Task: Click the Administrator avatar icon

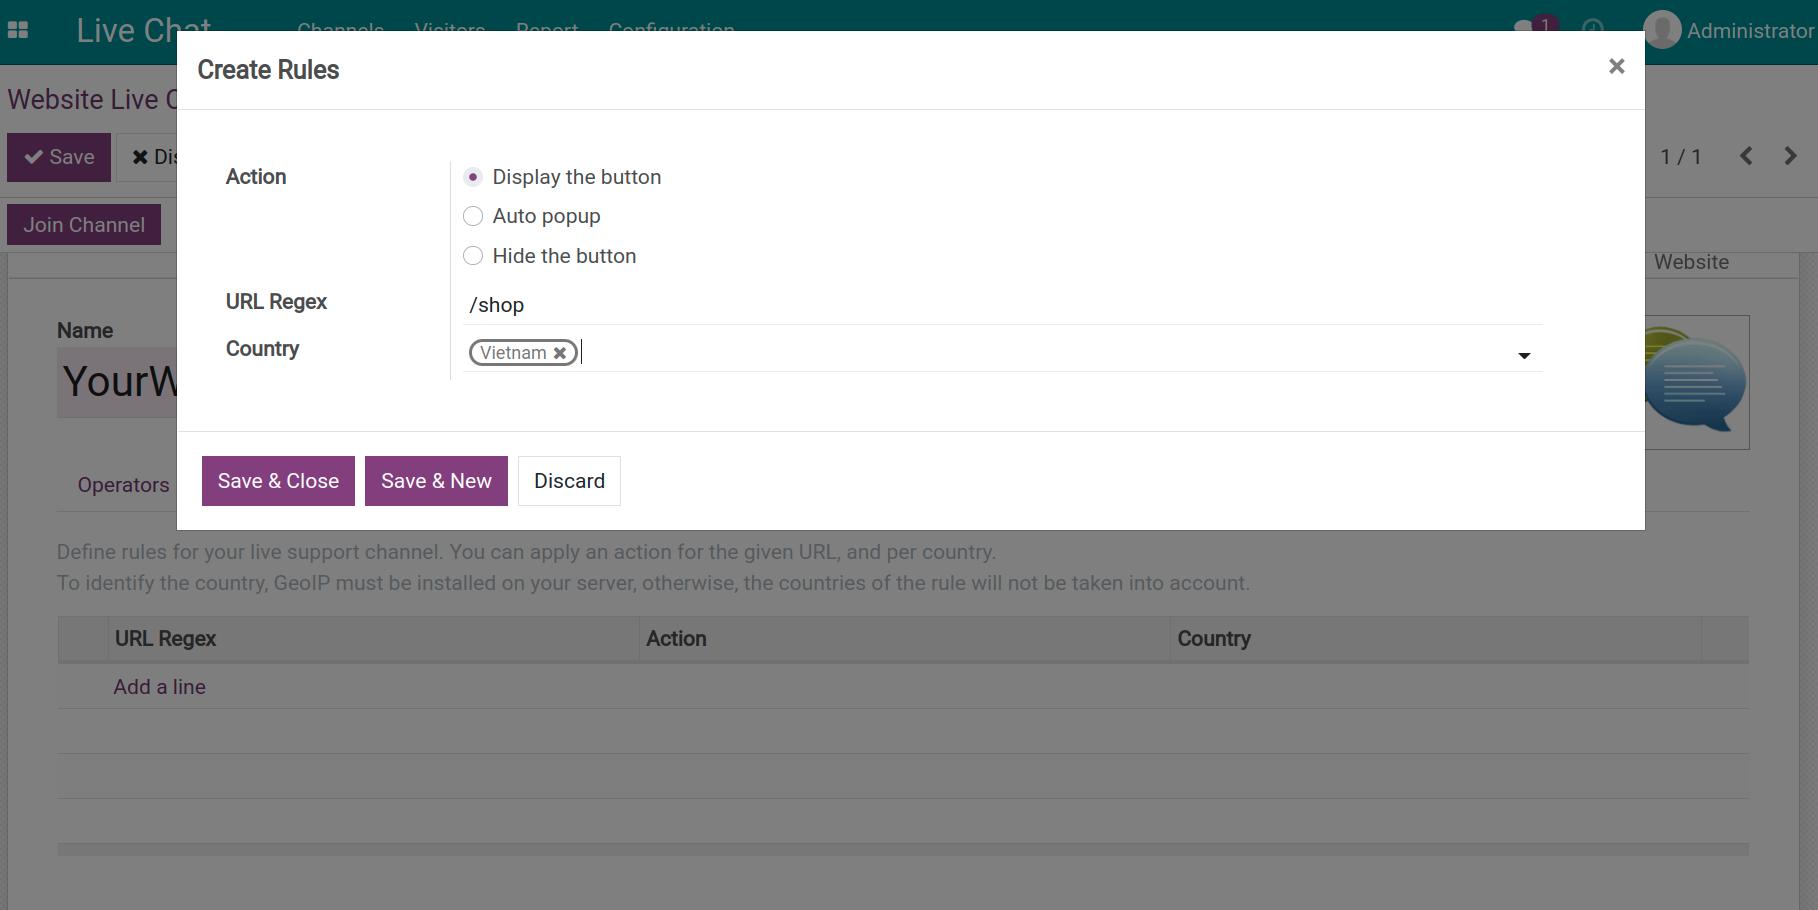Action: coord(1662,30)
